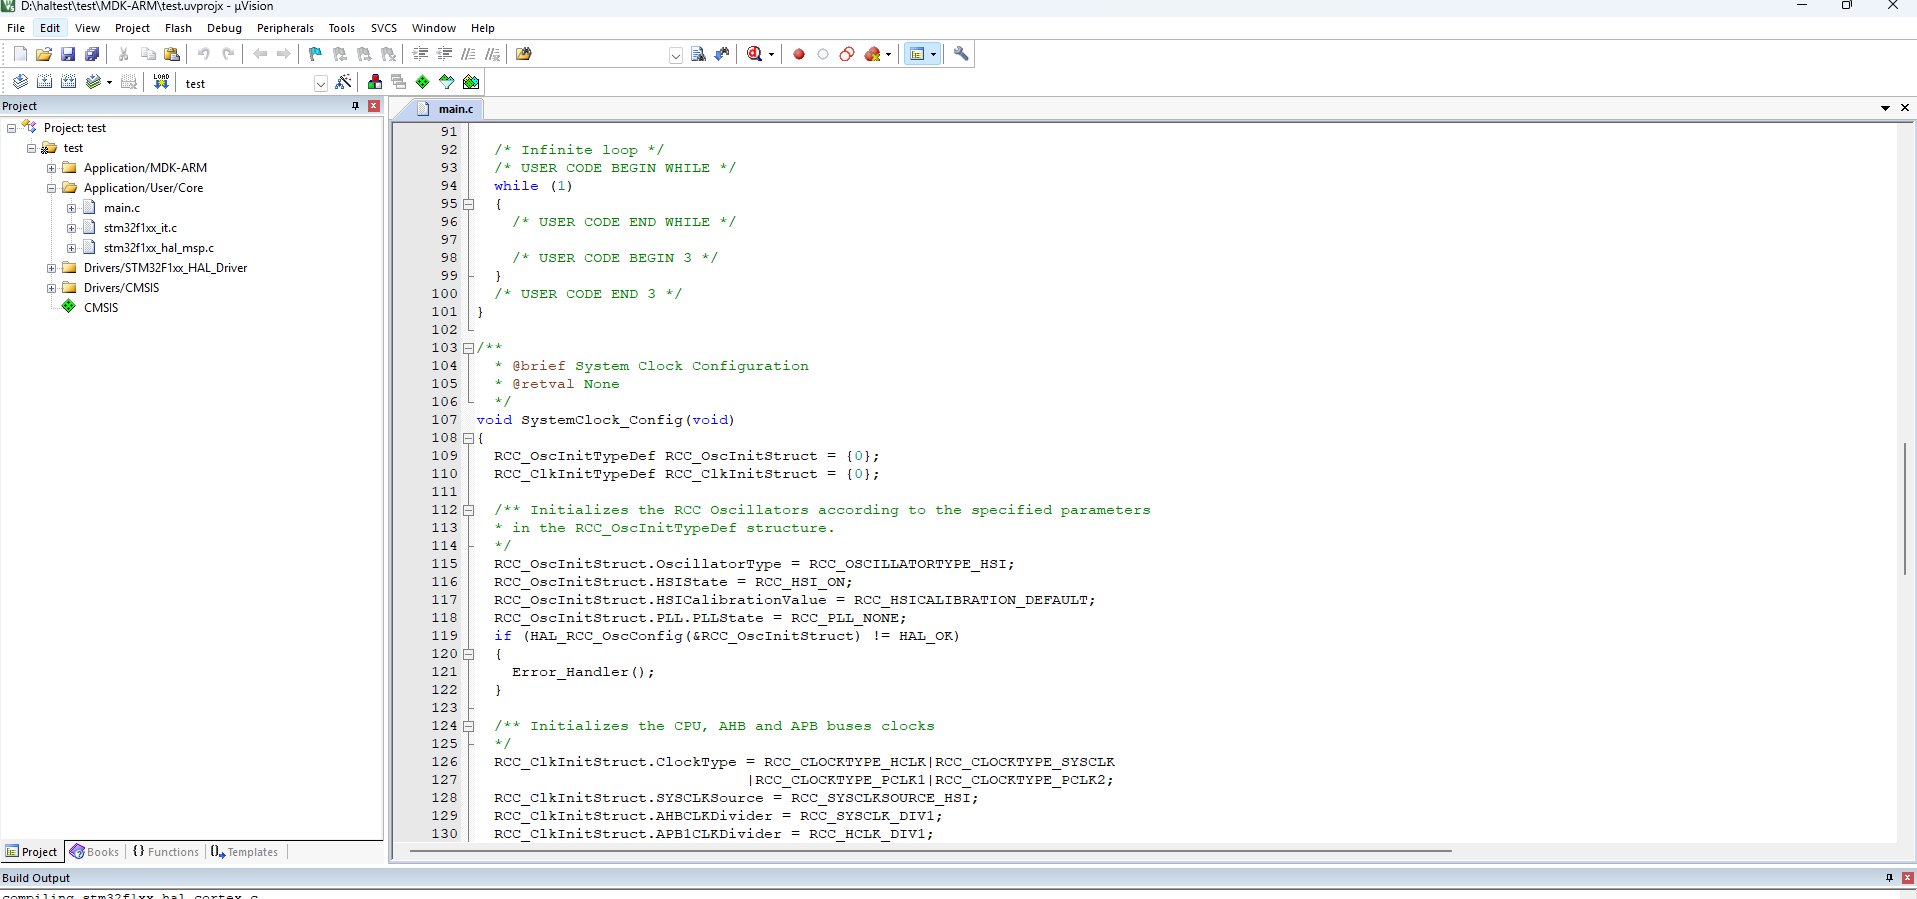Screen dimensions: 1917x899
Task: Select stm32f1xx_hal_msp.c in the project tree
Action: [159, 248]
